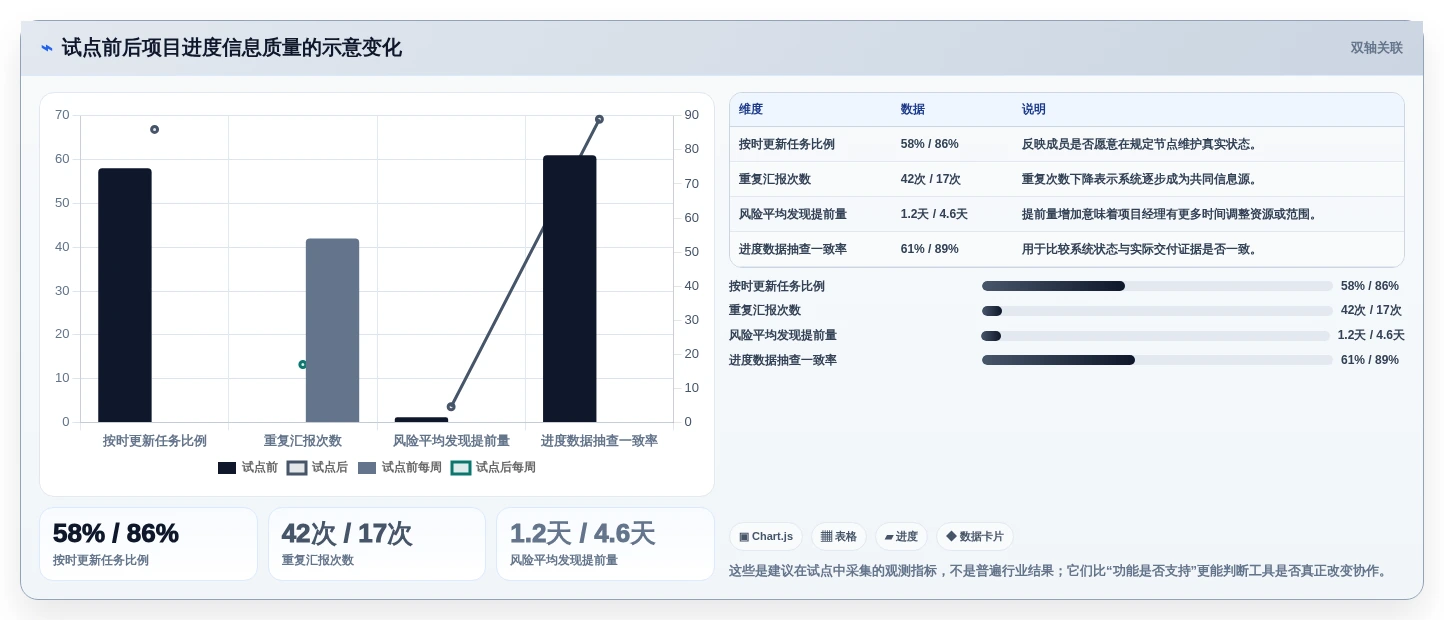Click the 风险平均发现提前量 progress bar

[1155, 336]
